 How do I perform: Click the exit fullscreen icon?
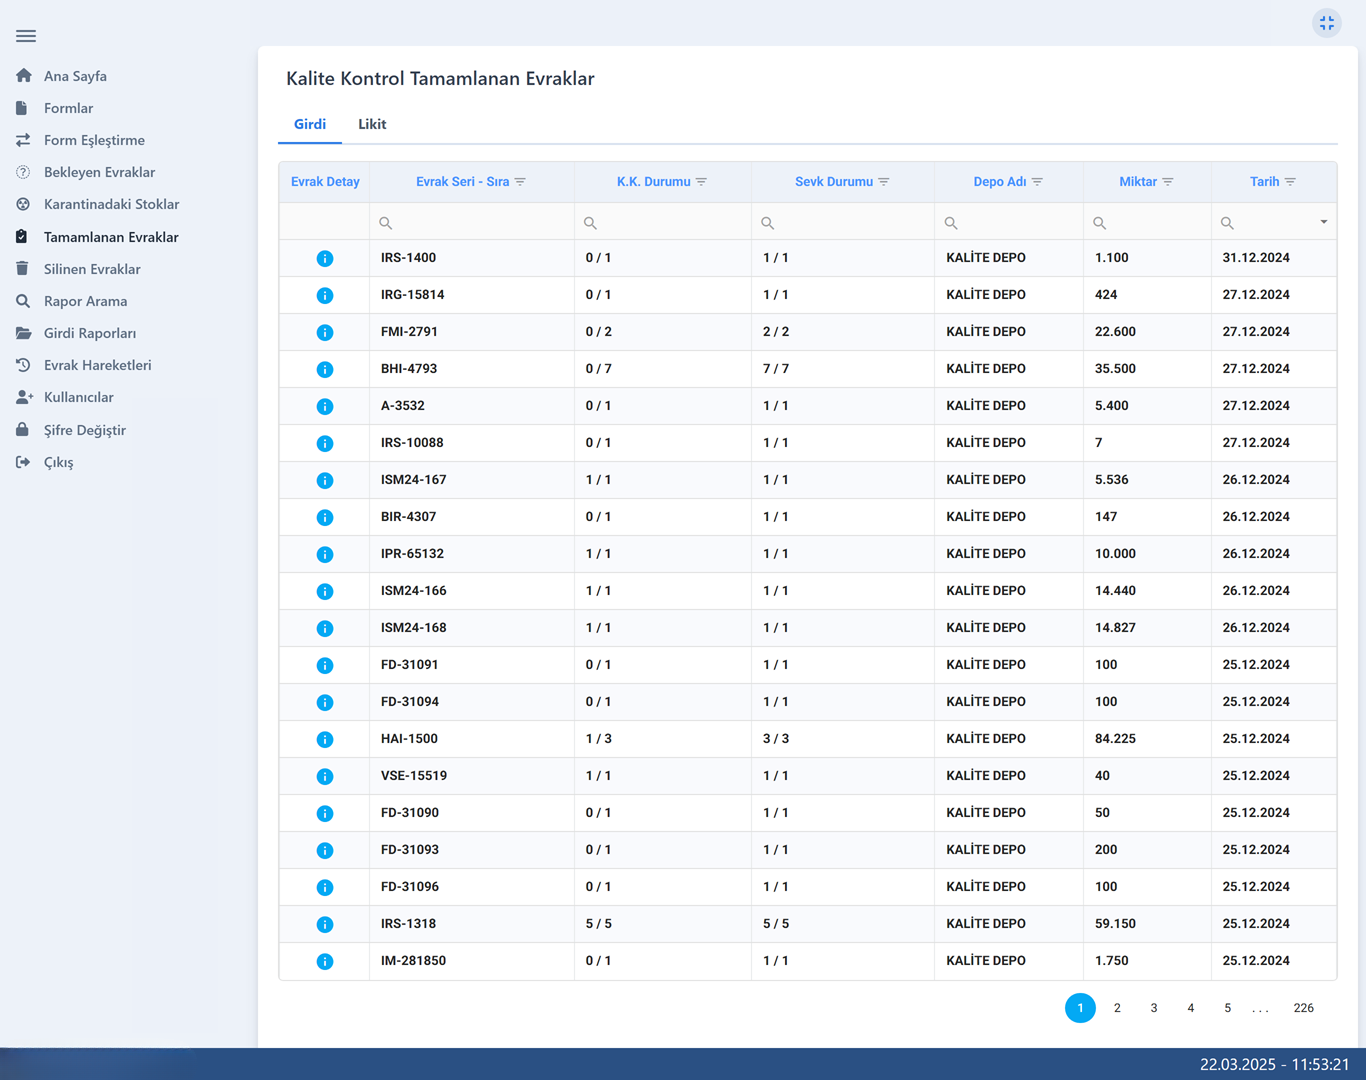pos(1326,23)
